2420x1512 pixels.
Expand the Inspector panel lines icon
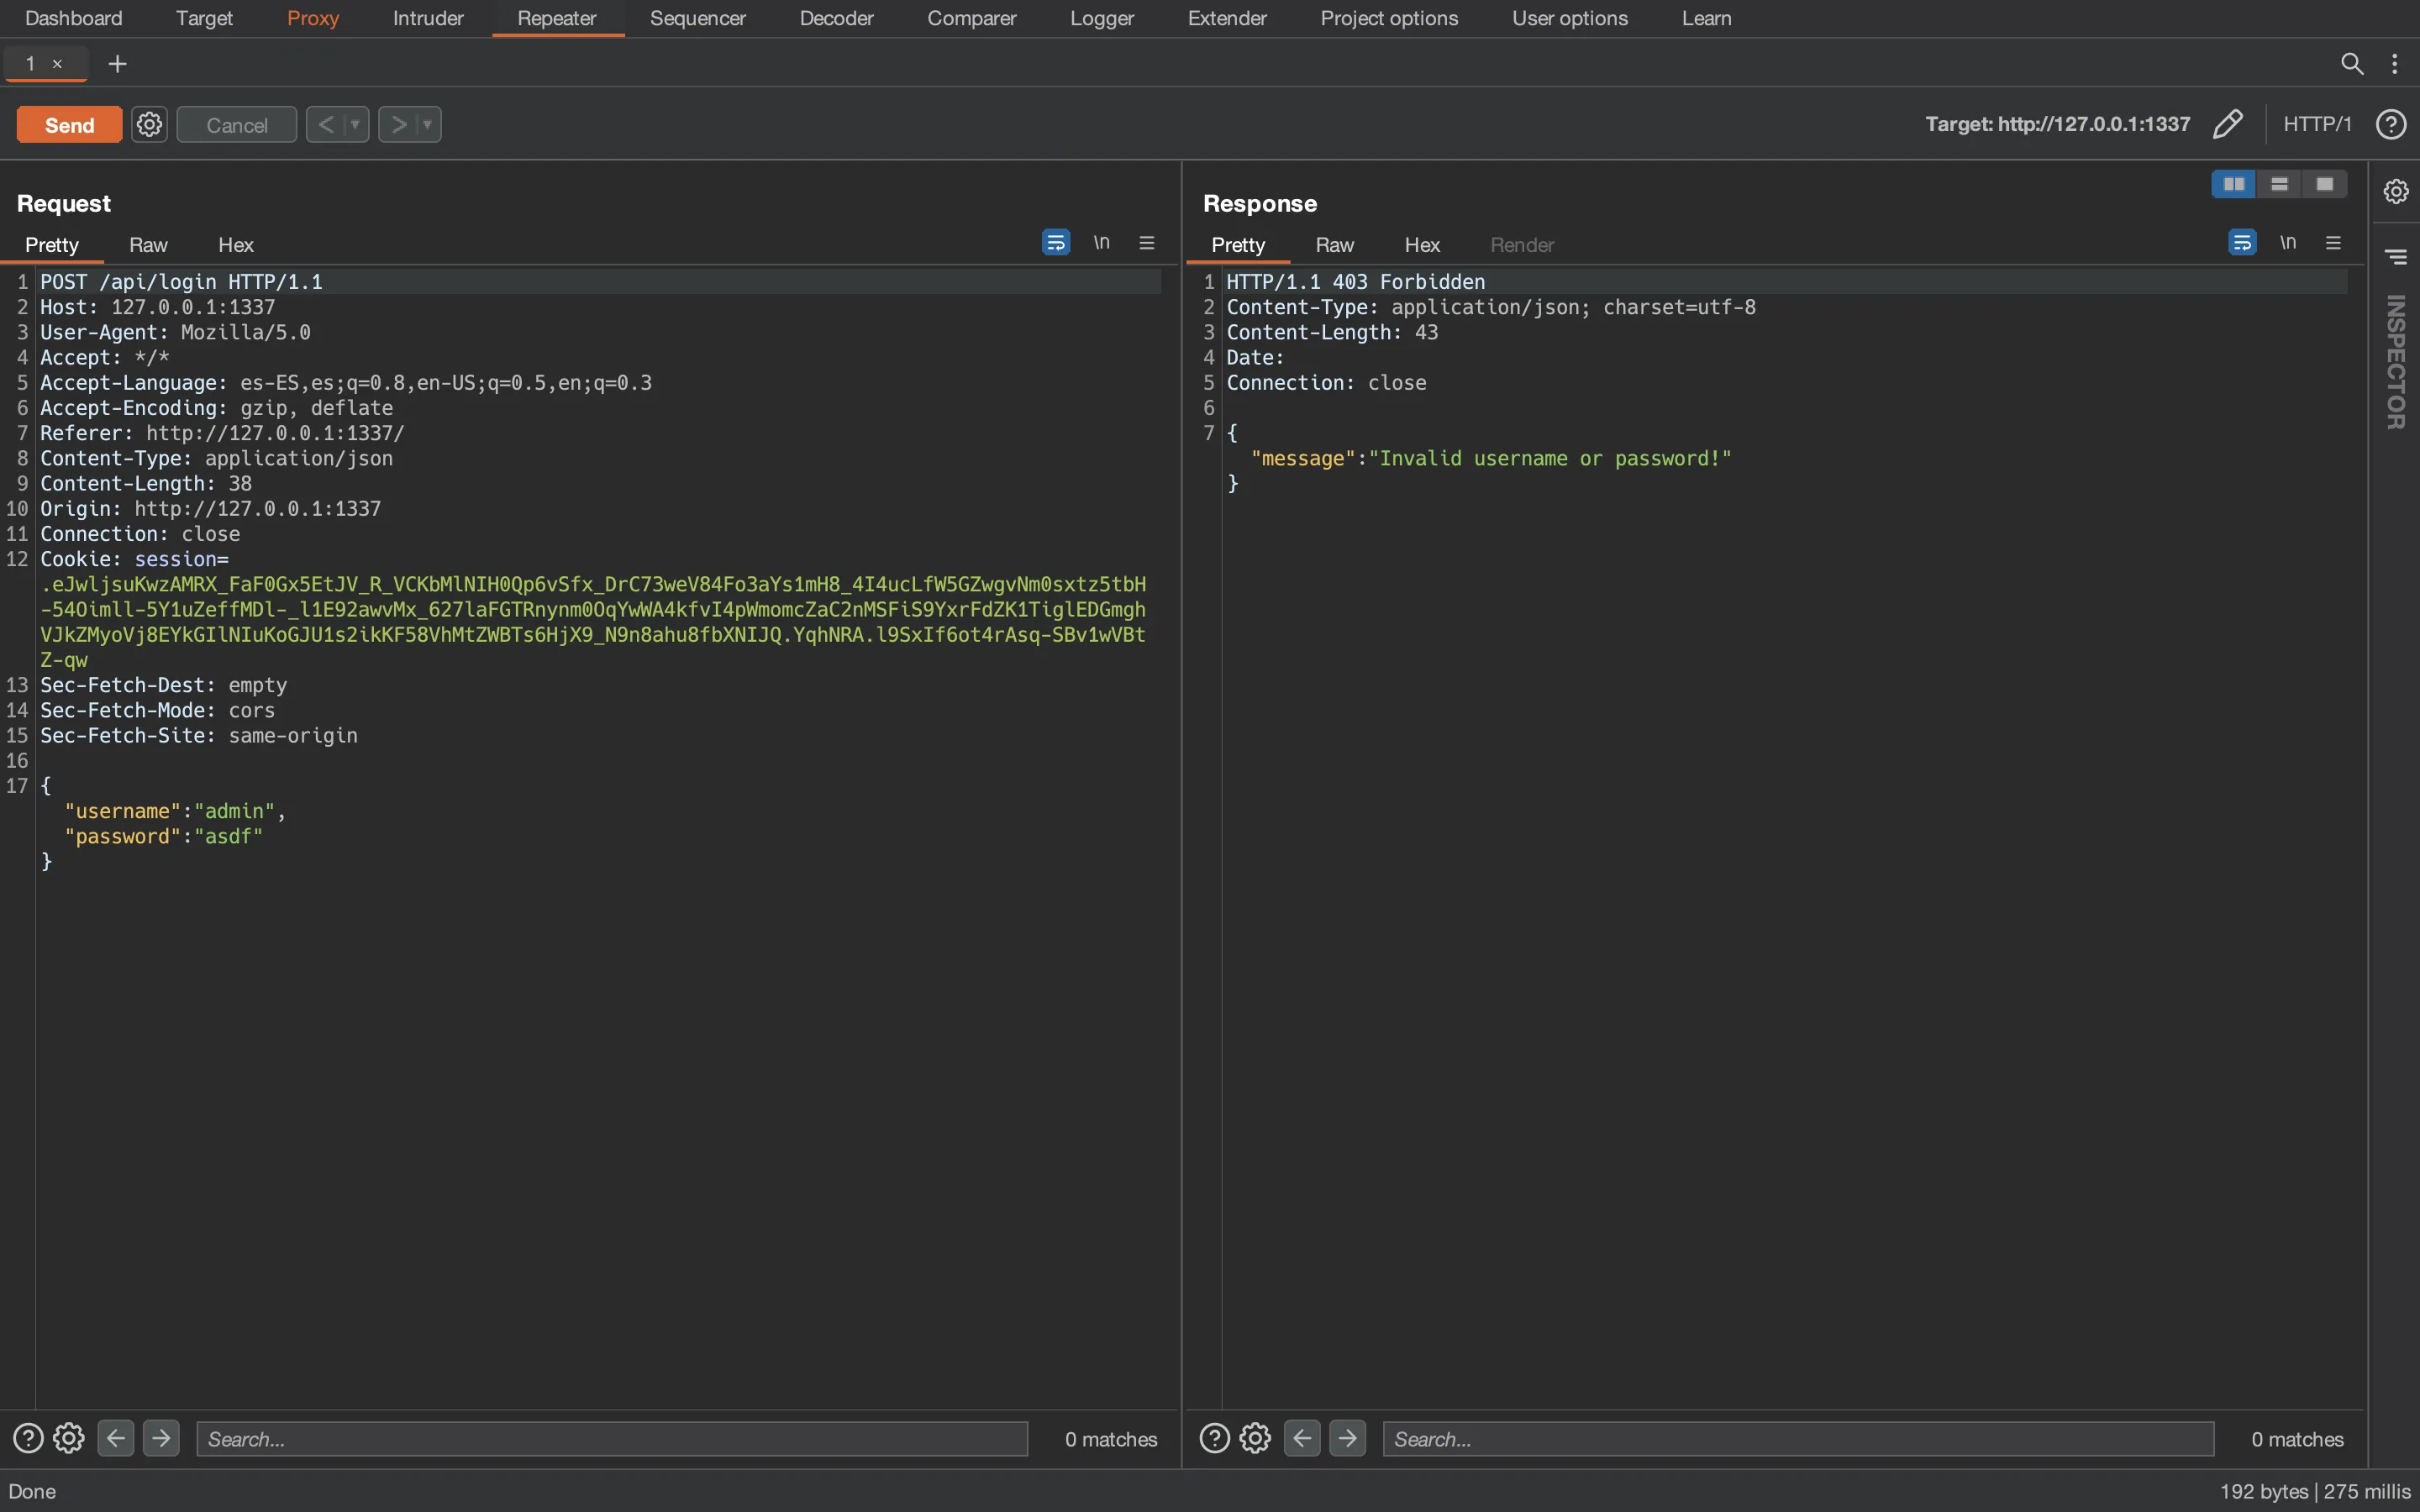point(2396,257)
